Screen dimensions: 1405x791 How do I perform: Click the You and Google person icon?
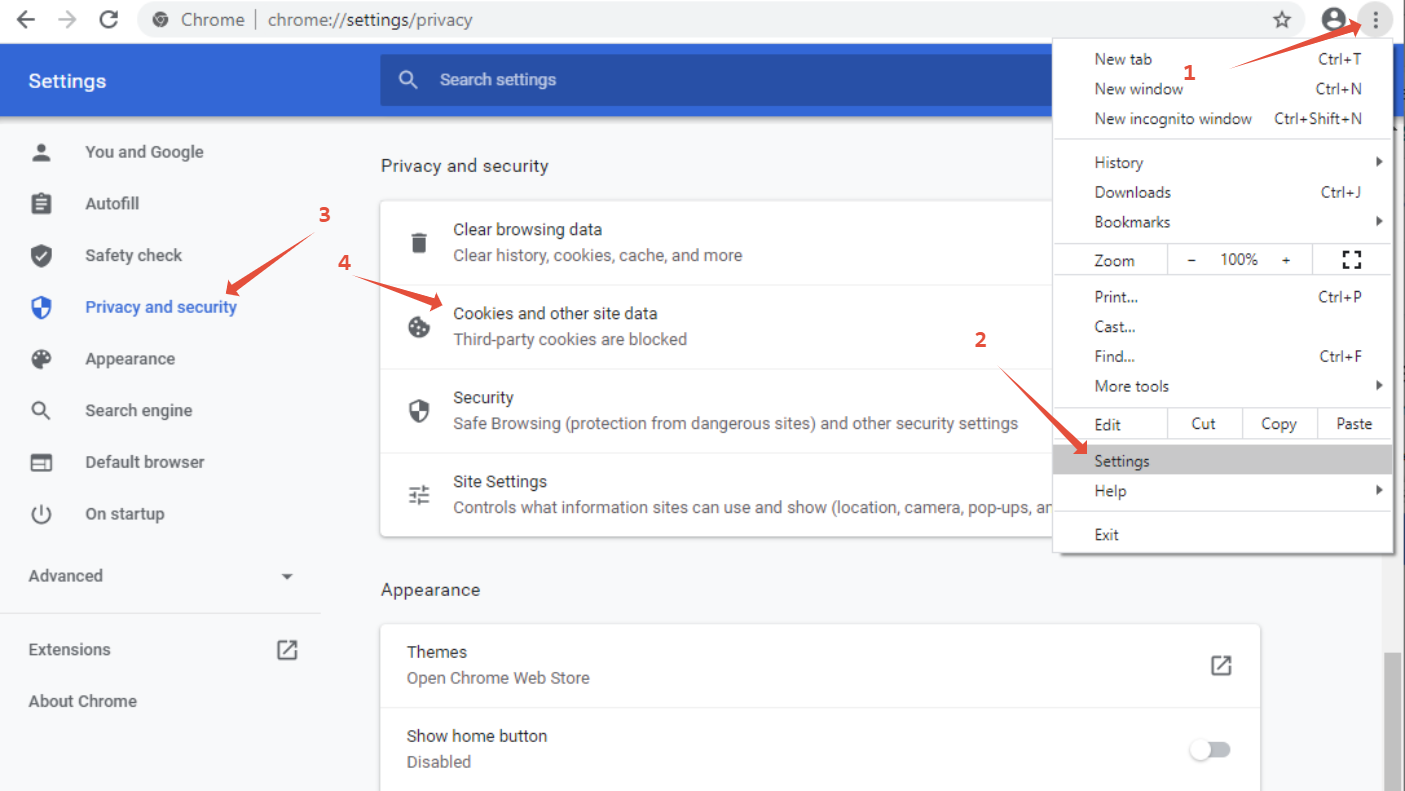pyautogui.click(x=41, y=152)
